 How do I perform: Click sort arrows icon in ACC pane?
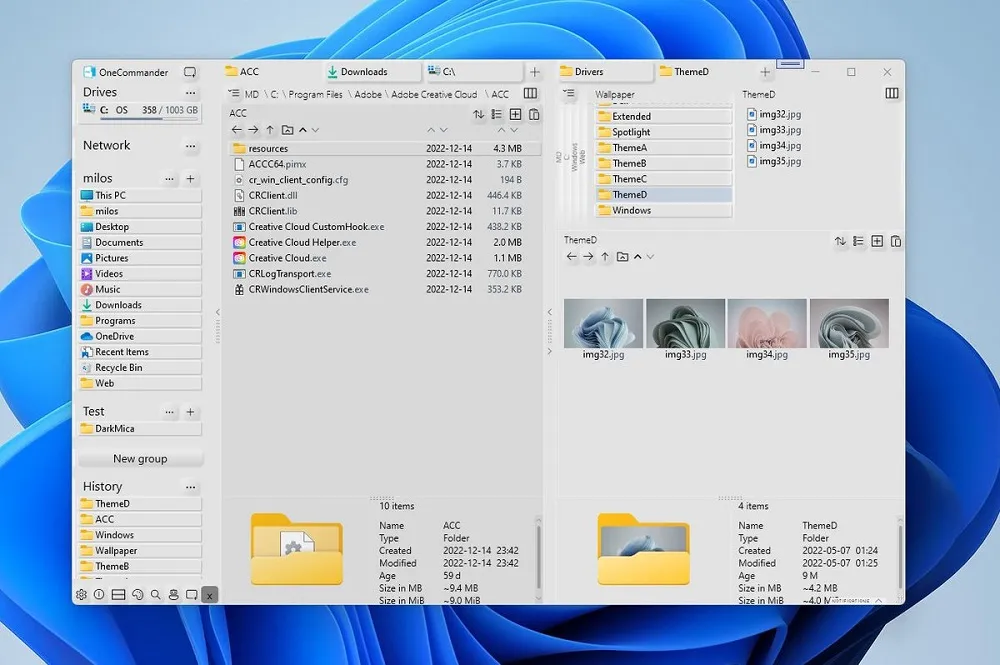[x=478, y=114]
